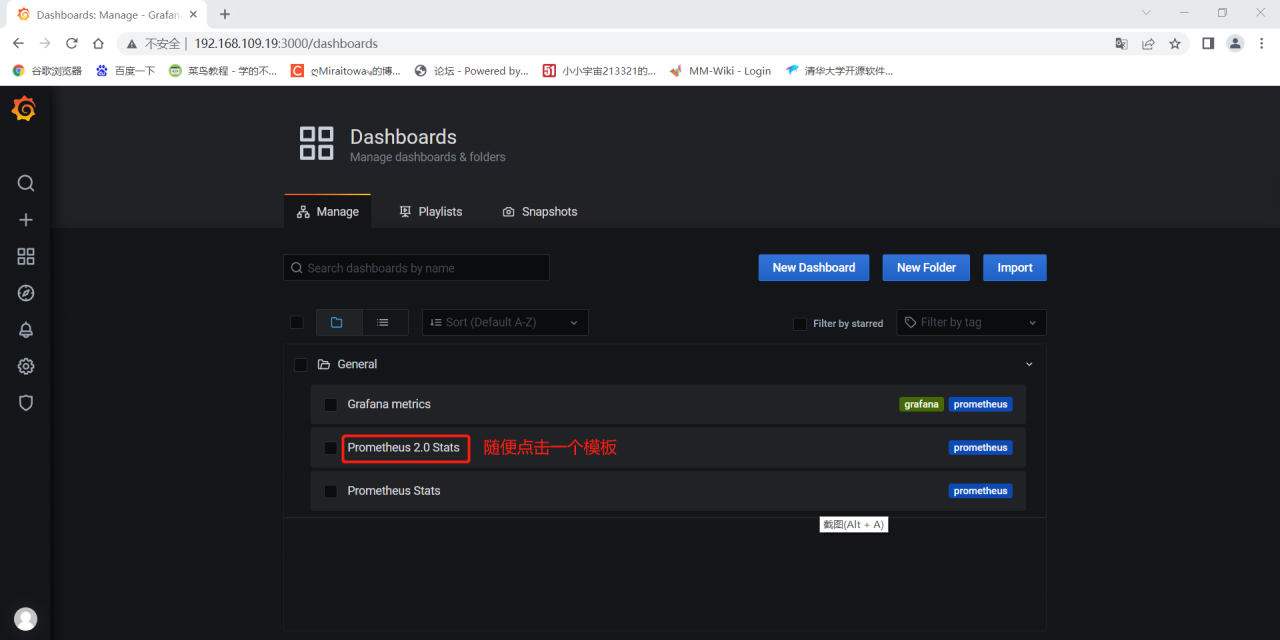1280x640 pixels.
Task: Click the grafana tag on Grafana metrics
Action: 921,405
